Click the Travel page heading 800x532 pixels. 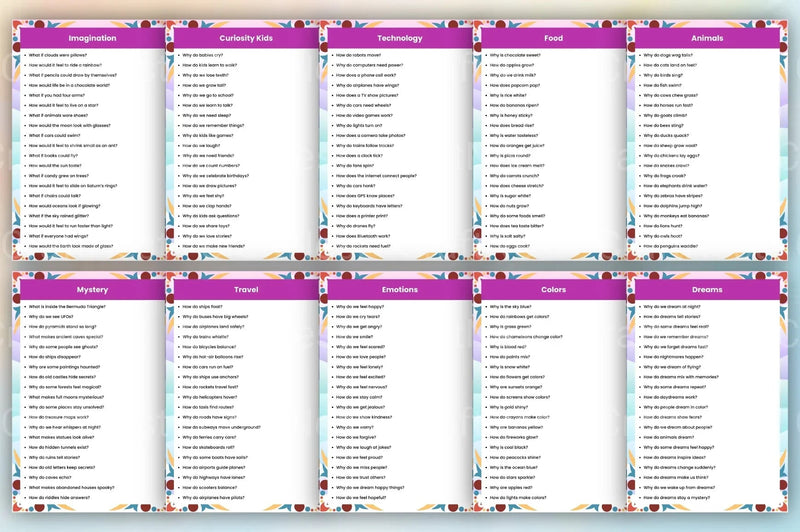[x=246, y=290]
